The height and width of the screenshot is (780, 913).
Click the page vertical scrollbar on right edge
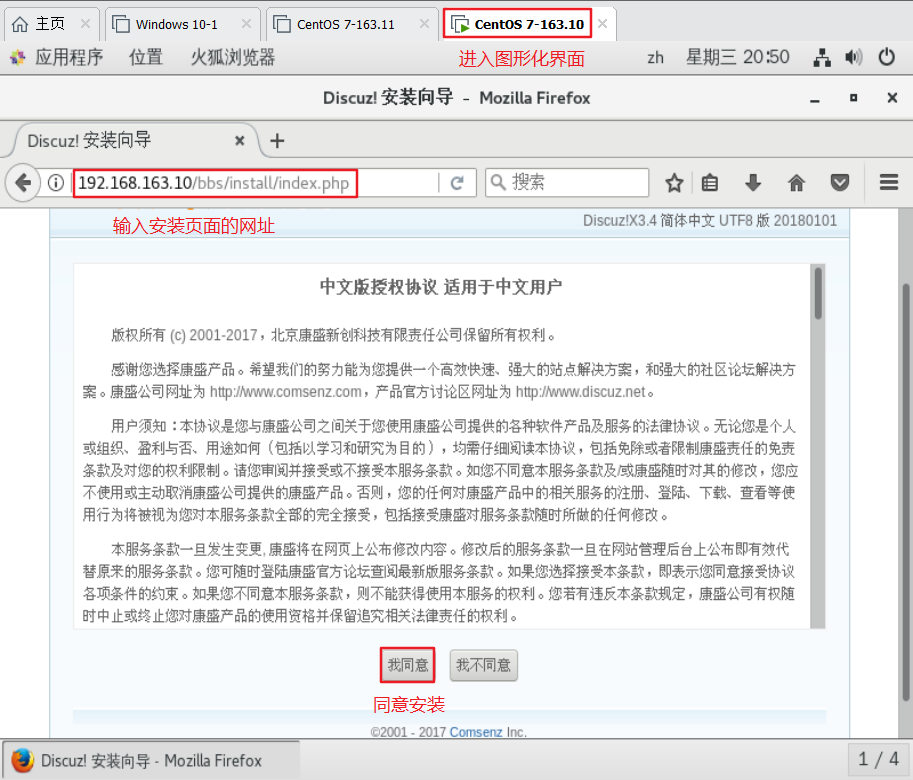[906, 492]
